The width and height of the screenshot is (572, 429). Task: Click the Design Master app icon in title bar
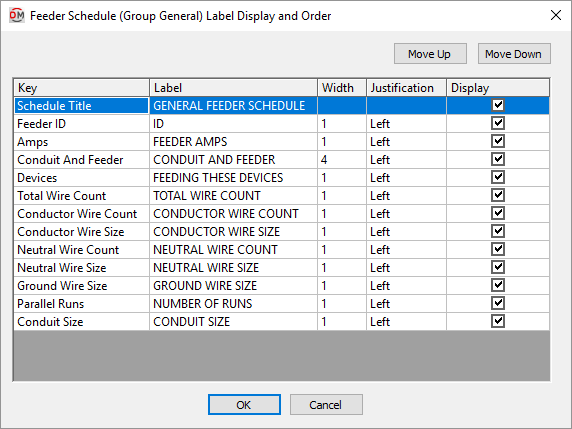tap(16, 16)
